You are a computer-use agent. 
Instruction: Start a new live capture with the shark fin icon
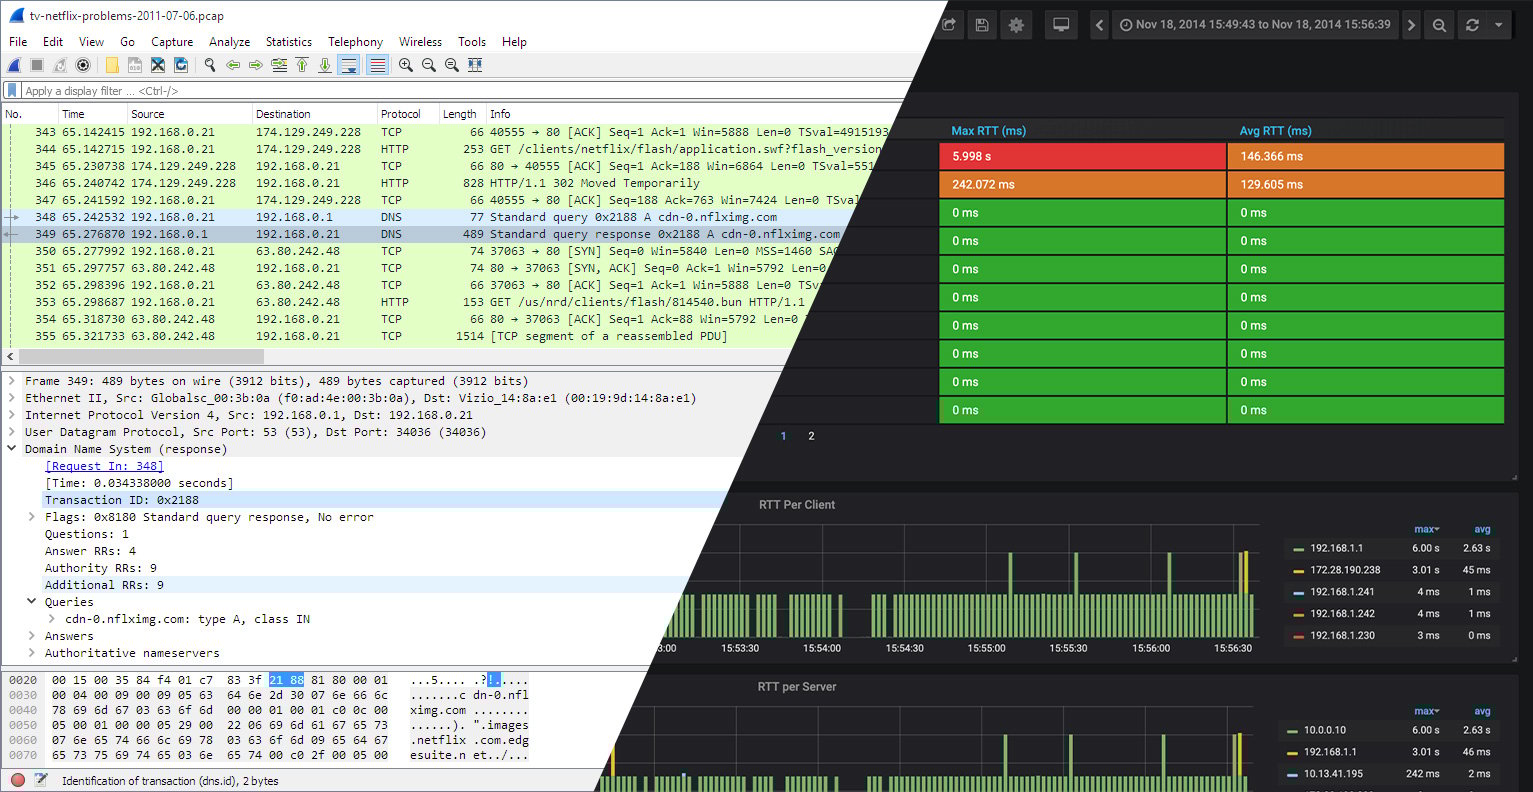[x=13, y=65]
